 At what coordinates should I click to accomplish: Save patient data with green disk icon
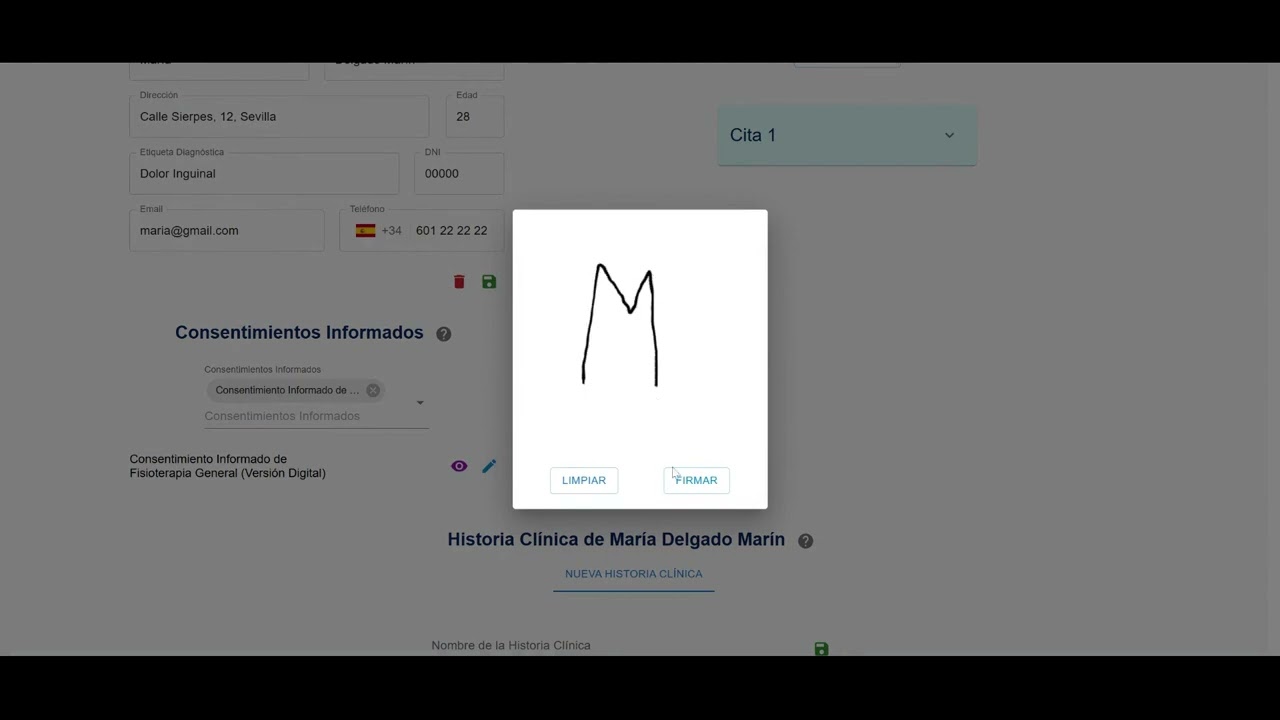(x=489, y=282)
